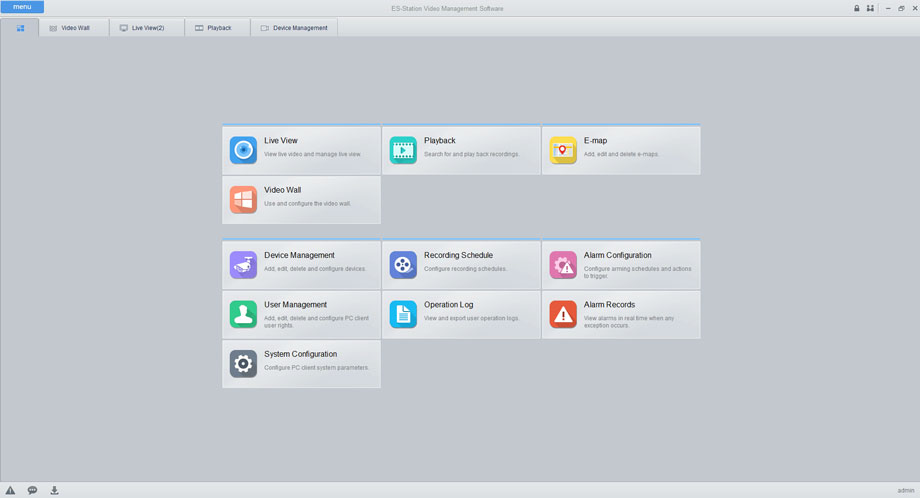Viewport: 920px width, 498px height.
Task: Click the alarm triangle in status bar
Action: (10, 490)
